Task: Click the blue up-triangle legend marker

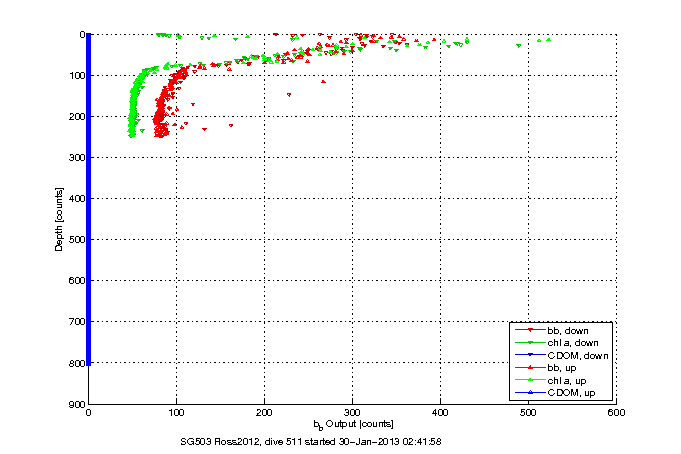Action: pyautogui.click(x=530, y=393)
